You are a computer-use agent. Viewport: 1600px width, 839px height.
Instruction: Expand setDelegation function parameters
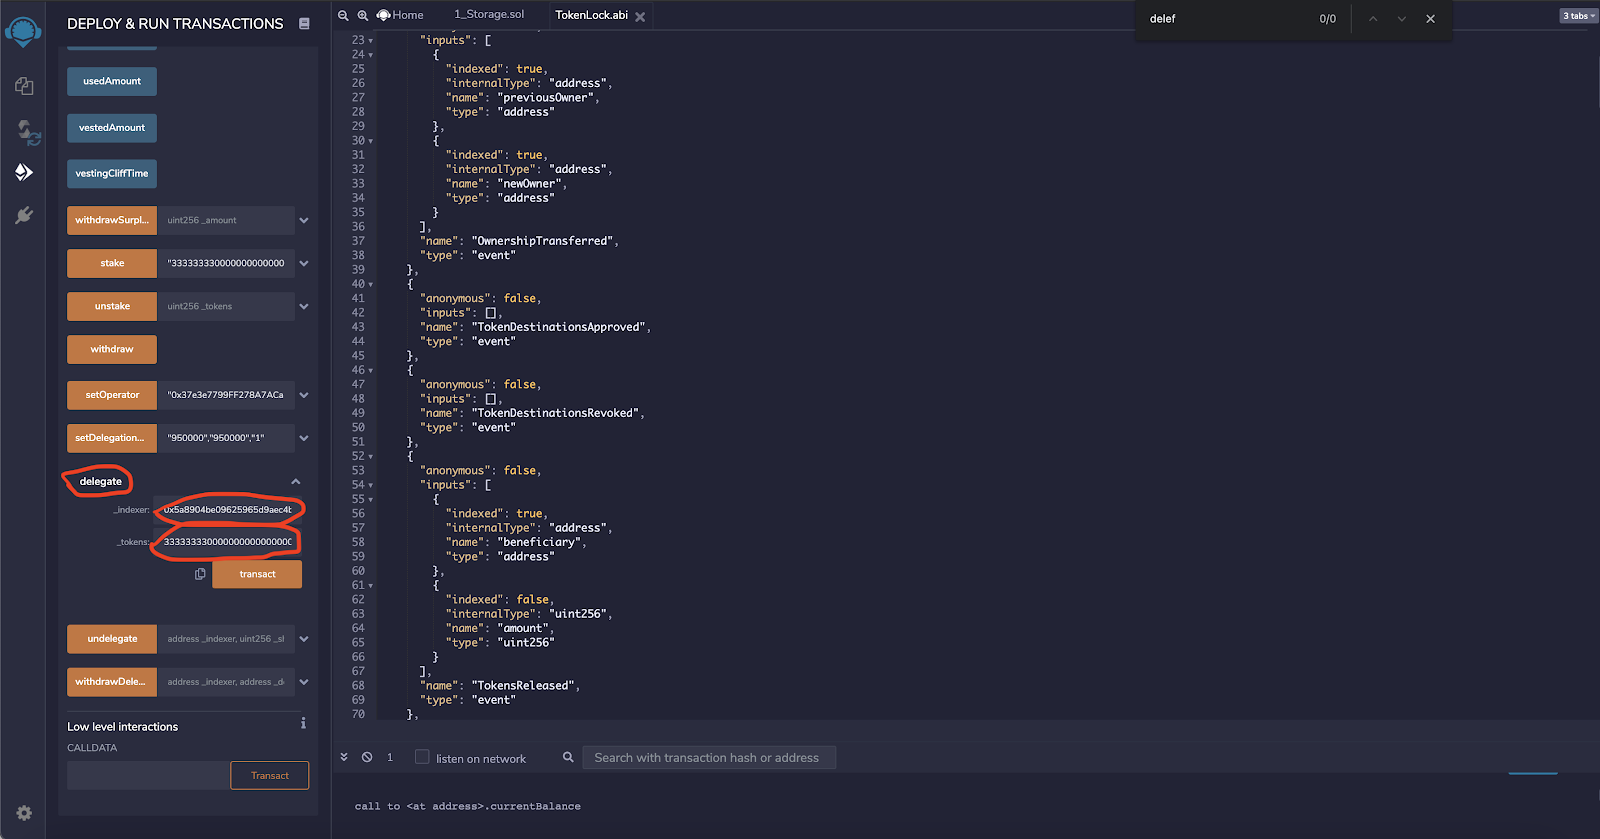click(304, 438)
